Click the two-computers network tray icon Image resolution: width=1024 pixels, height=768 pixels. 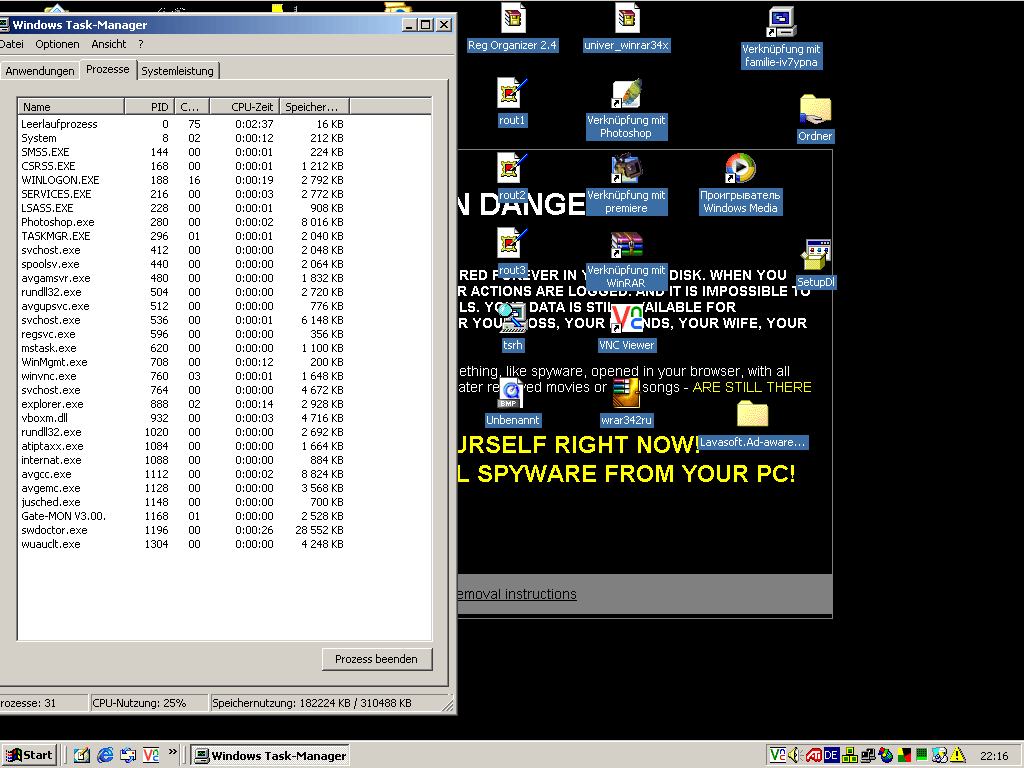[868, 755]
